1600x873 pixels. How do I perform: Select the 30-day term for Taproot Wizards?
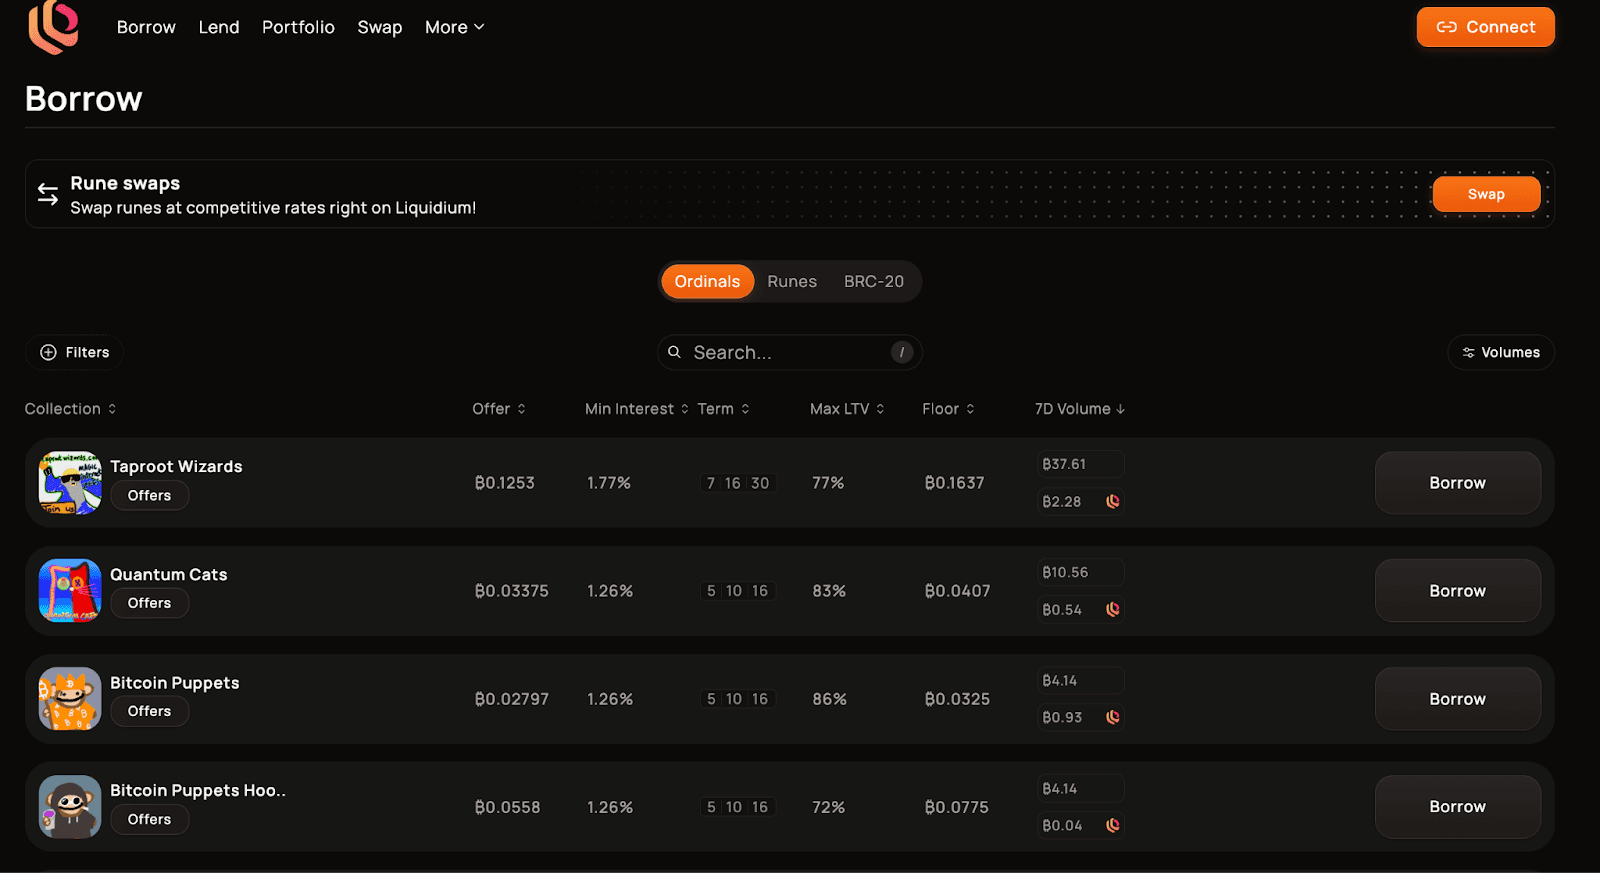[x=760, y=483]
